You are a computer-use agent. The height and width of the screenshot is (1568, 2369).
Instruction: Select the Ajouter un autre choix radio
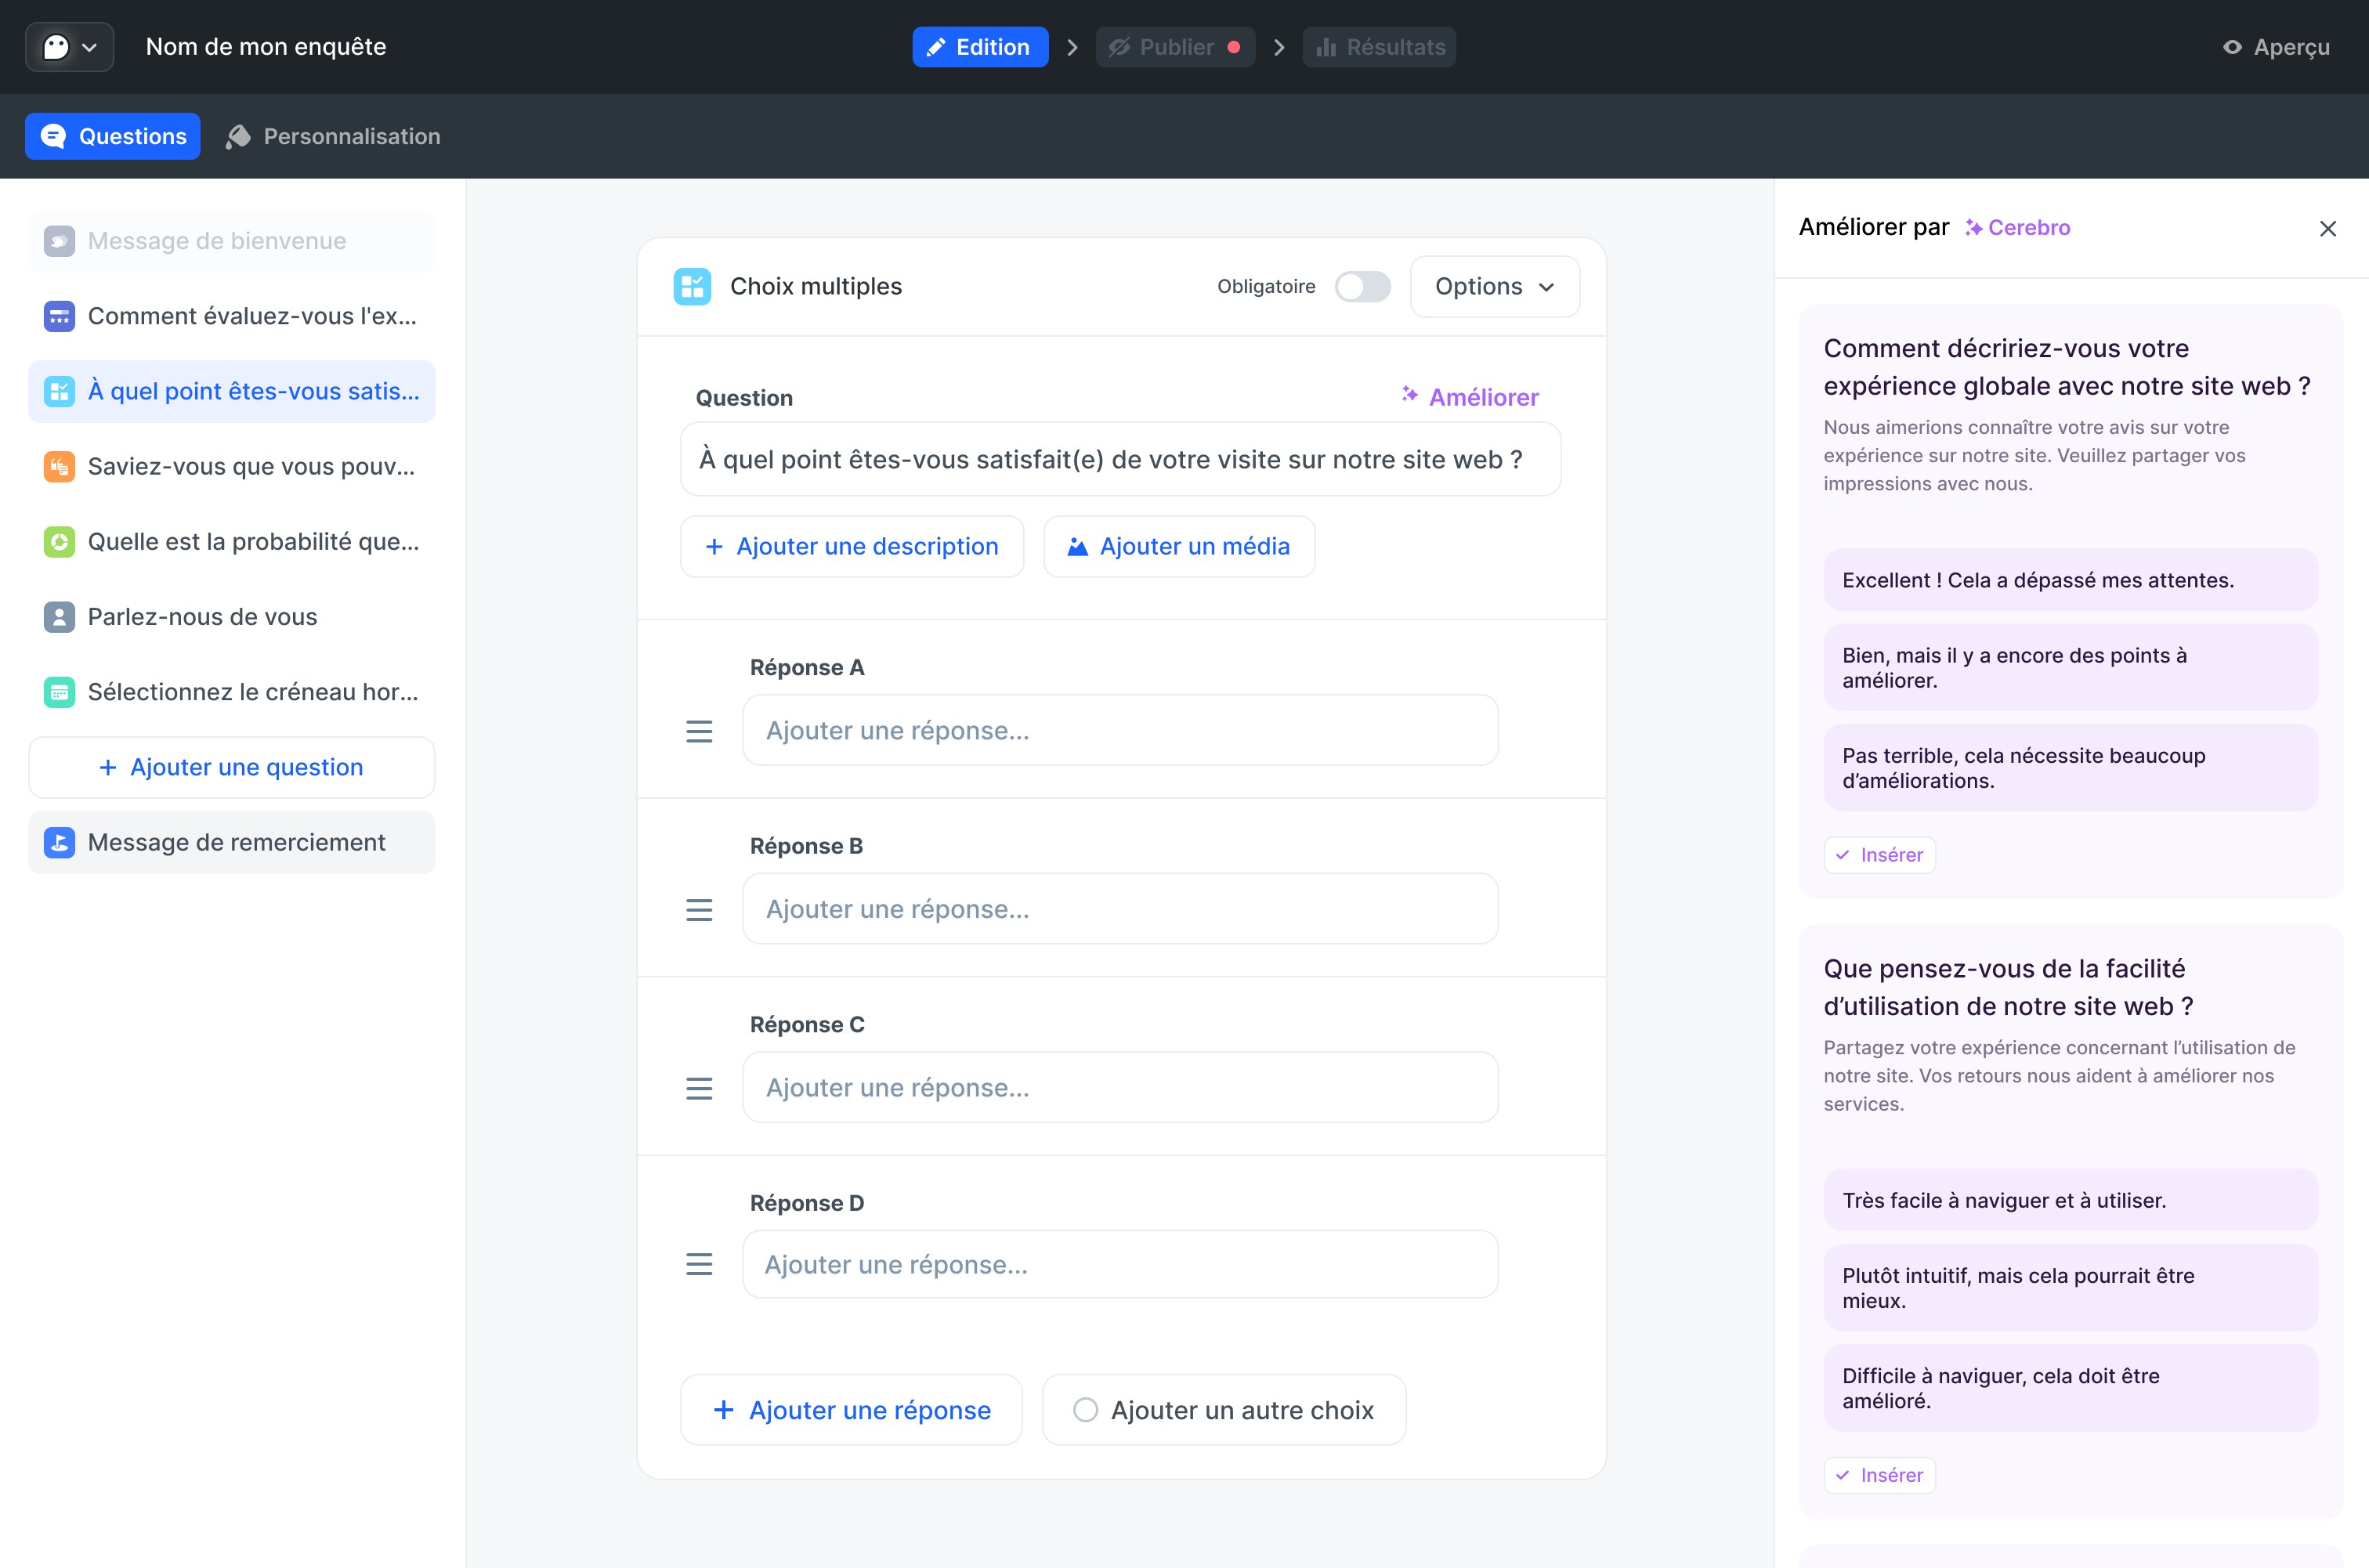coord(1085,1410)
